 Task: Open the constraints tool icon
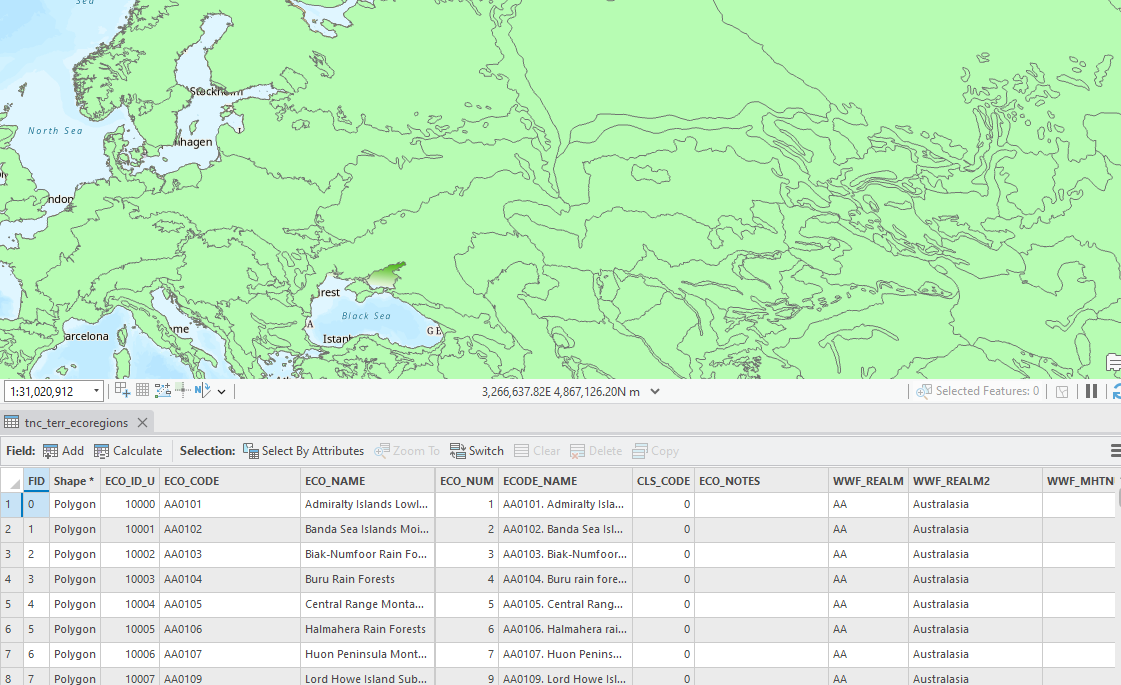point(162,390)
